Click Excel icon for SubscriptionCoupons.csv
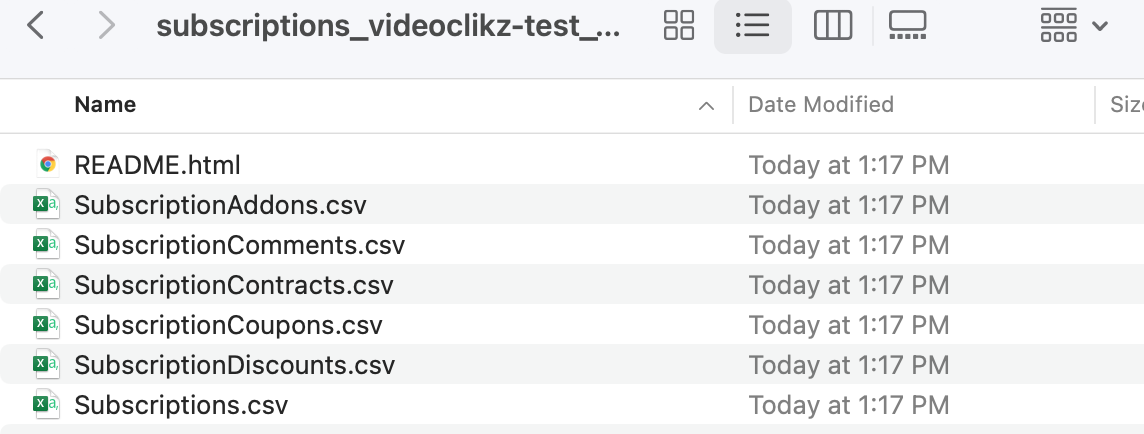This screenshot has height=434, width=1144. point(47,324)
